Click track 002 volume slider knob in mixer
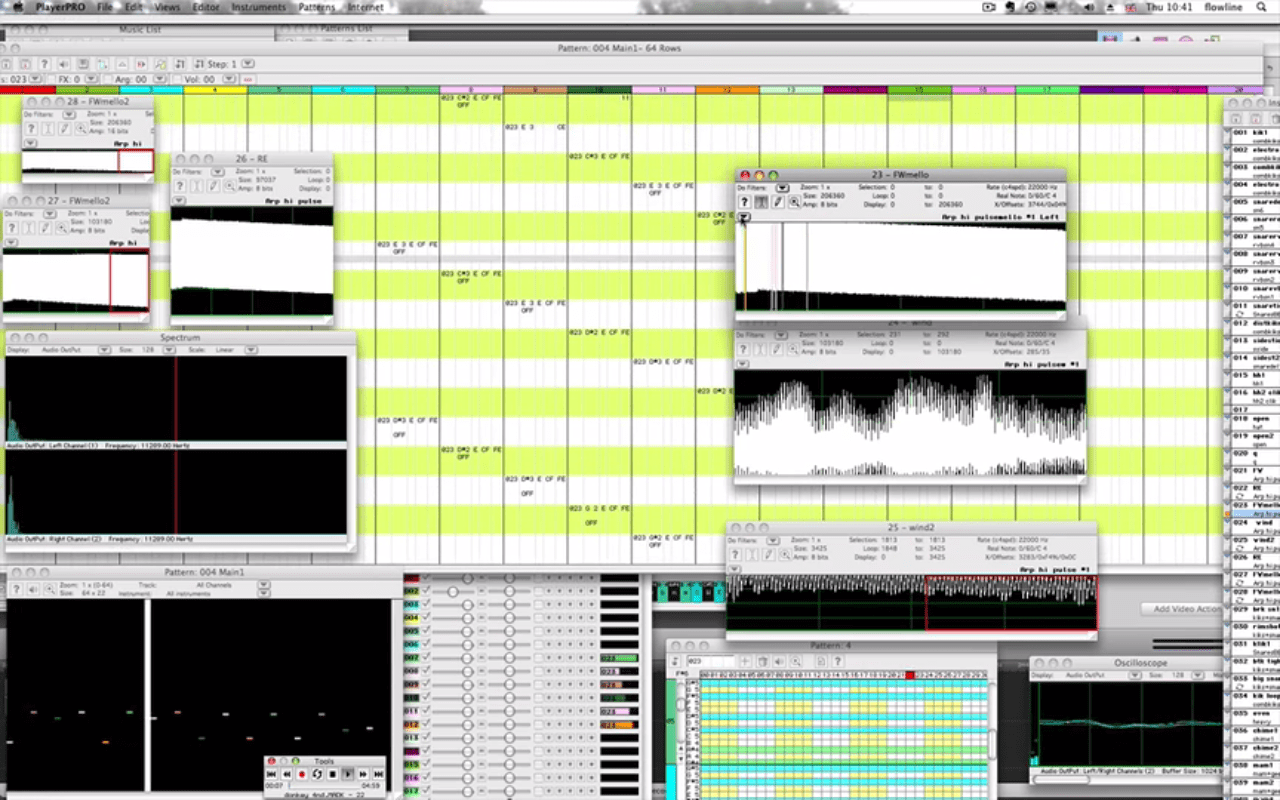 click(453, 592)
